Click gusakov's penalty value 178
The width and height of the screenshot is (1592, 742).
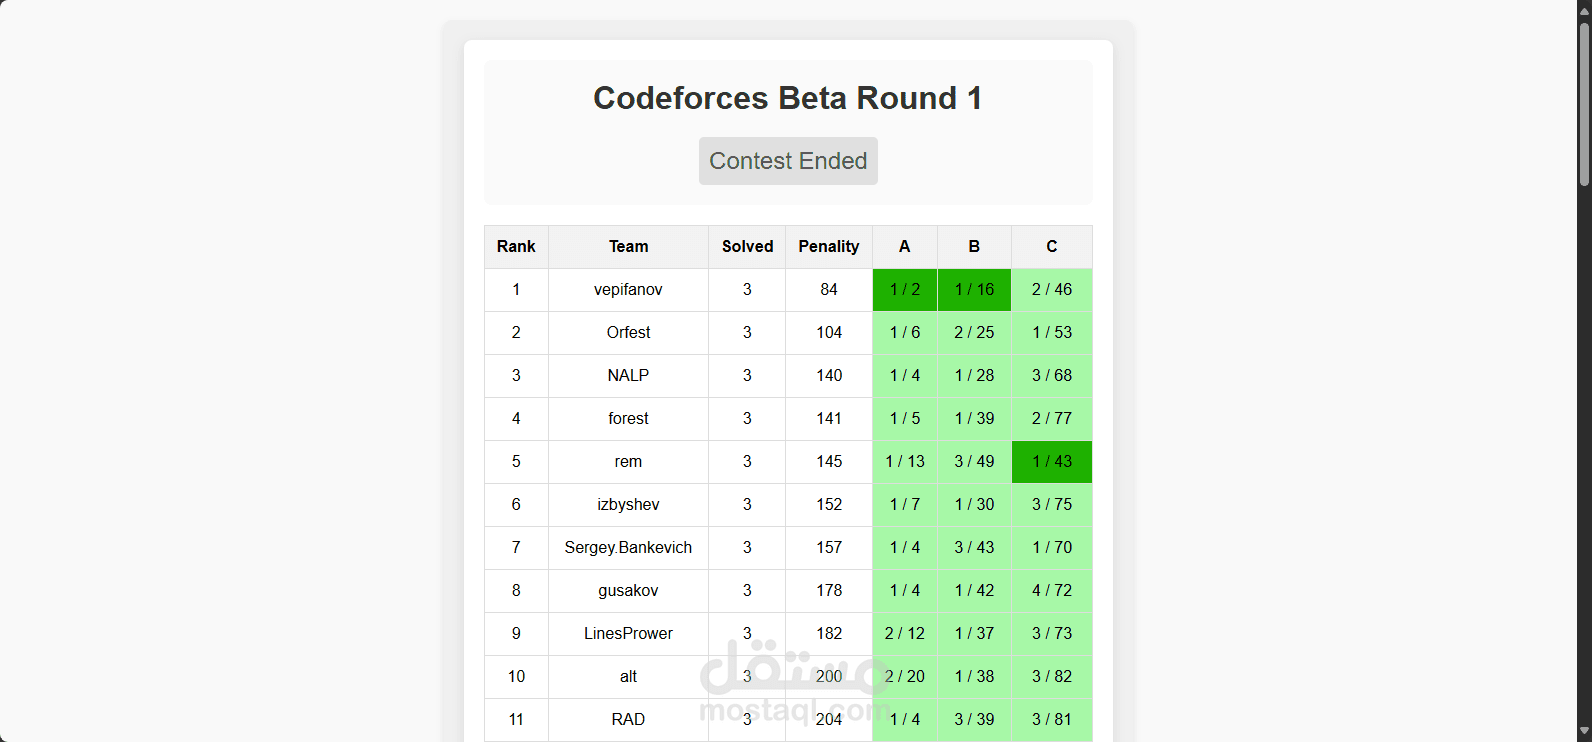point(828,590)
